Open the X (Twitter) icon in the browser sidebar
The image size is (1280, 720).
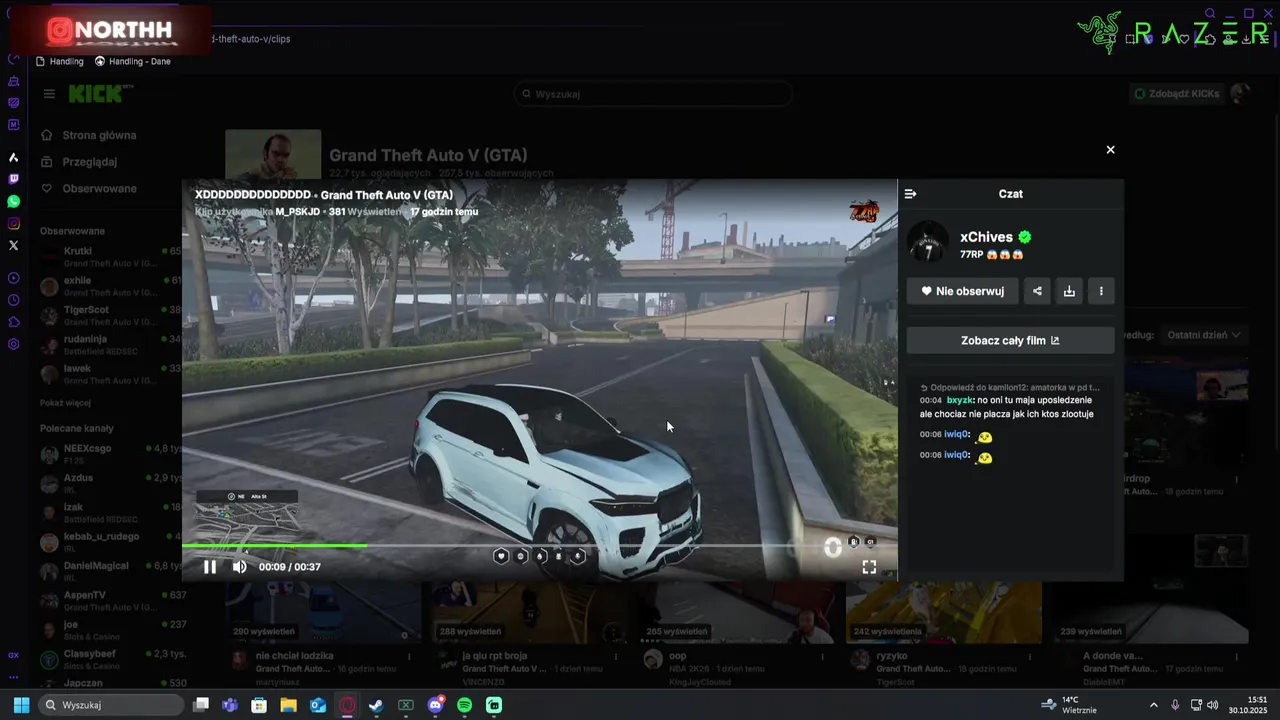(13, 245)
